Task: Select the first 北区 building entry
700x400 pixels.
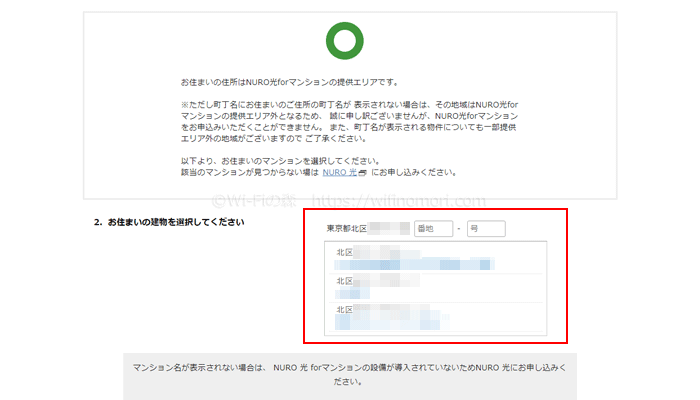Action: pyautogui.click(x=435, y=259)
